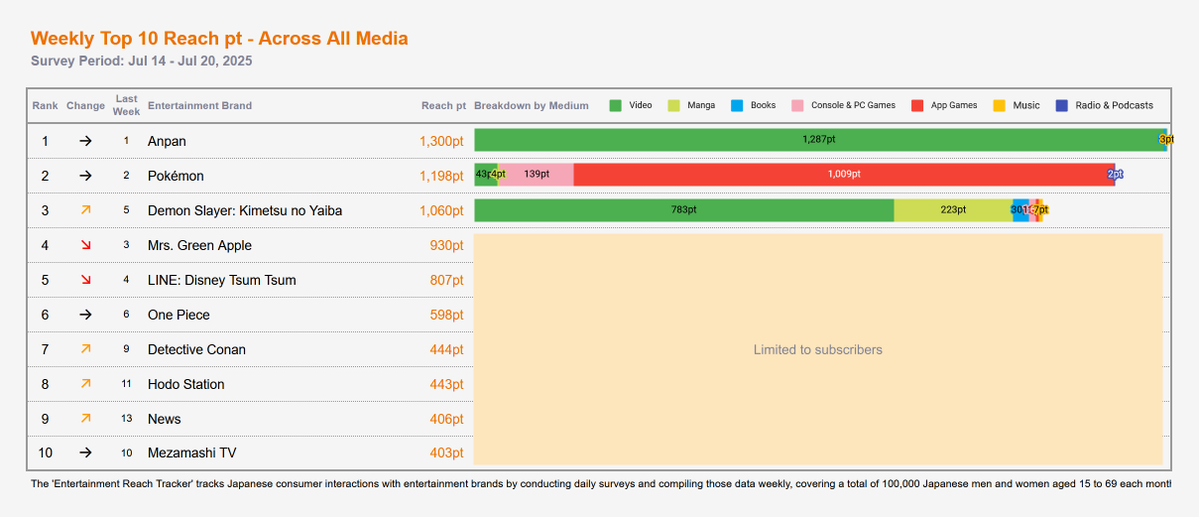This screenshot has height=517, width=1199.
Task: Click the Last Week column header
Action: pos(127,105)
